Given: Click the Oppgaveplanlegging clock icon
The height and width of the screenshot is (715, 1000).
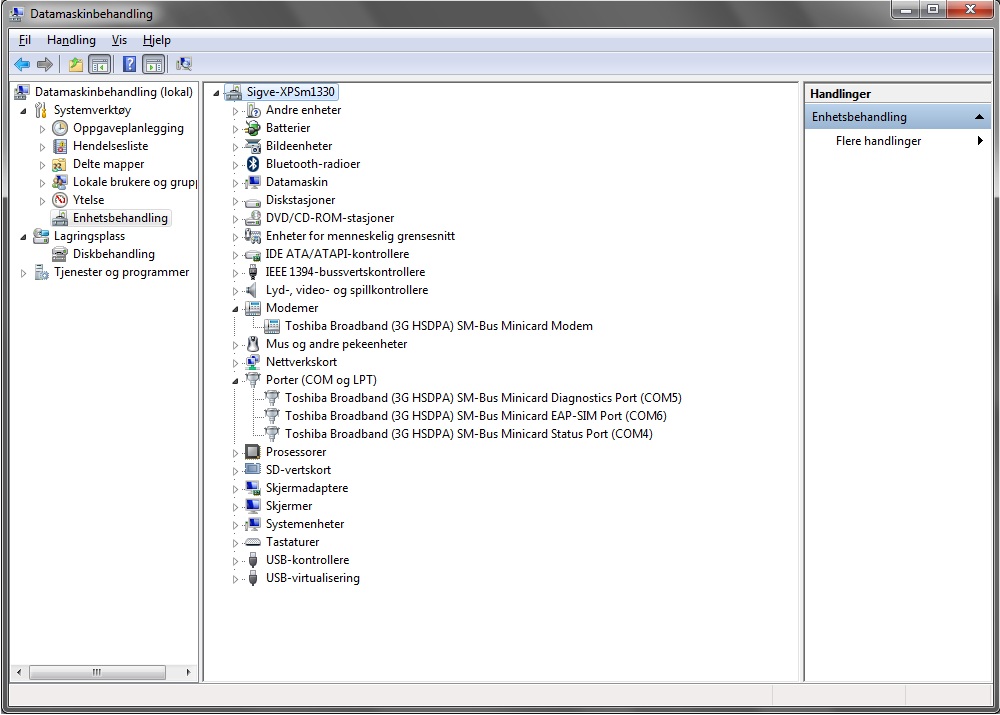Looking at the screenshot, I should click(60, 128).
